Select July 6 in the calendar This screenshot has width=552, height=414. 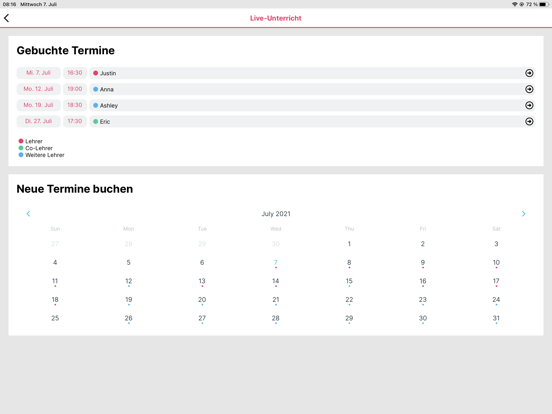pyautogui.click(x=202, y=262)
